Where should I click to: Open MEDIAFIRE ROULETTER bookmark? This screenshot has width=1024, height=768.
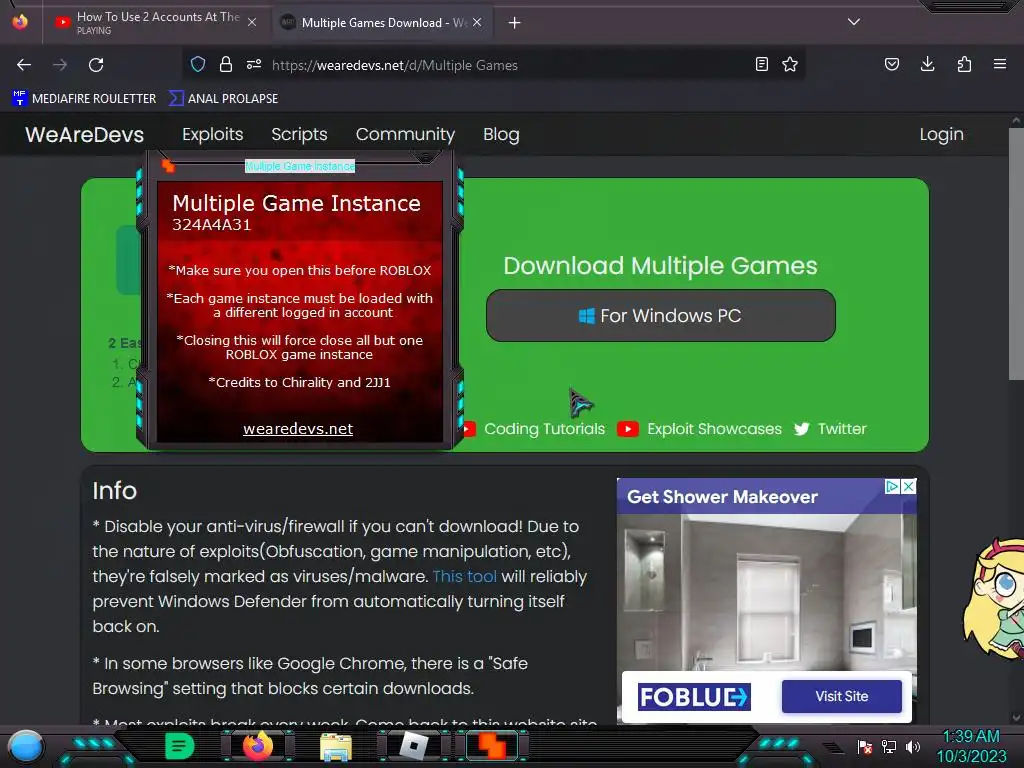pos(84,99)
